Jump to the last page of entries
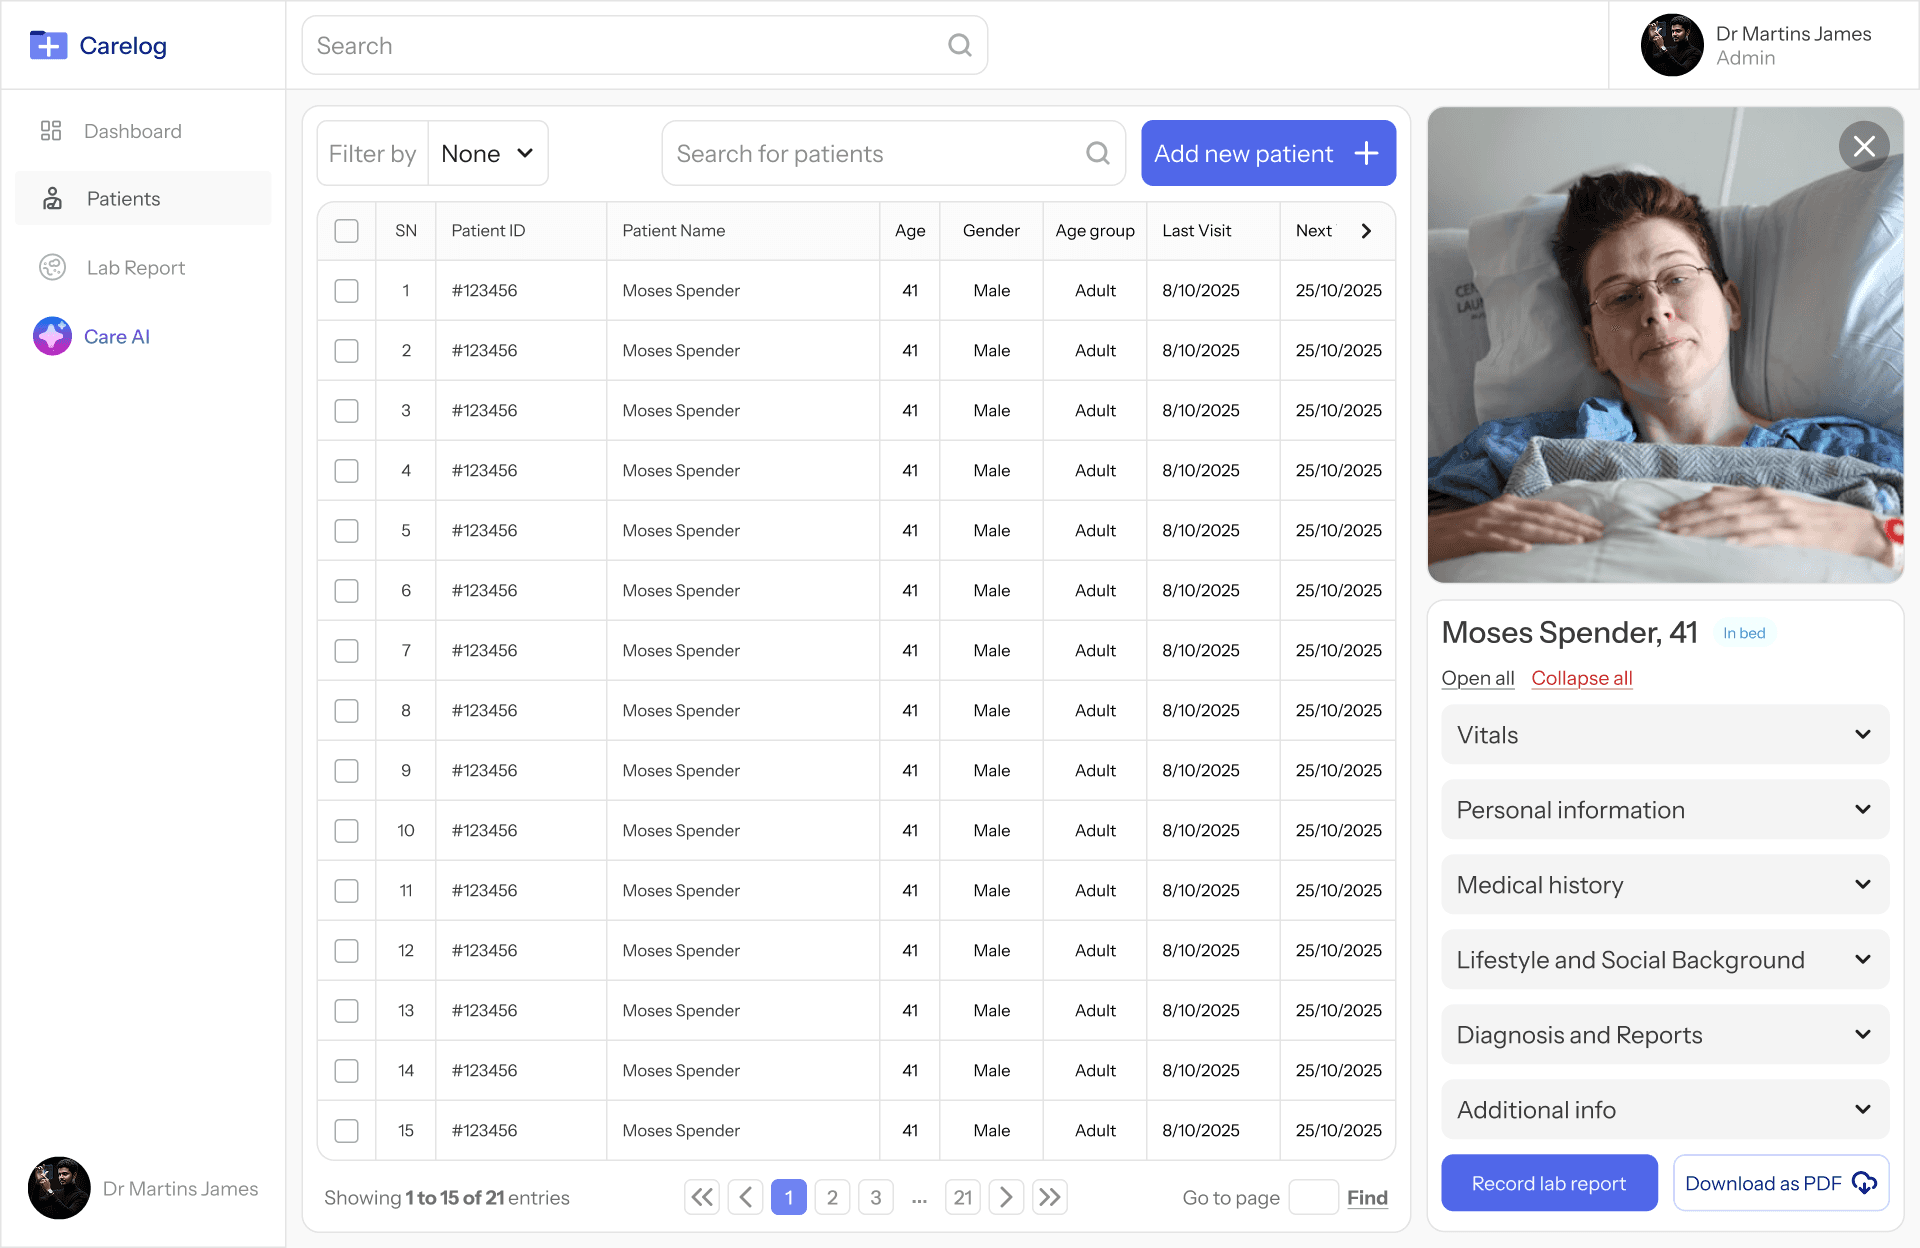 click(x=1049, y=1197)
